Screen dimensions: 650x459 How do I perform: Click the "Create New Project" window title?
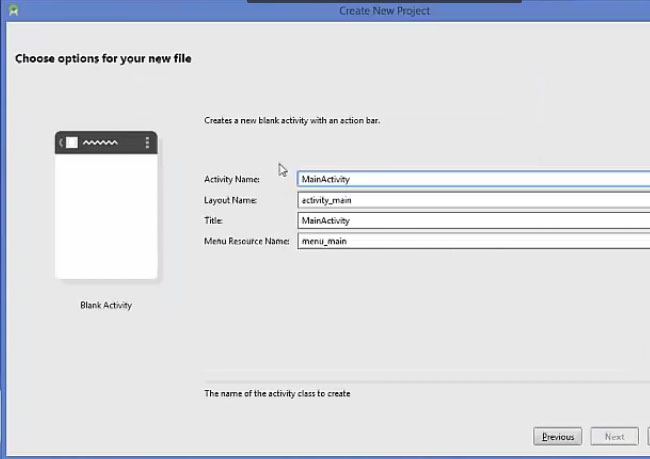pyautogui.click(x=384, y=11)
